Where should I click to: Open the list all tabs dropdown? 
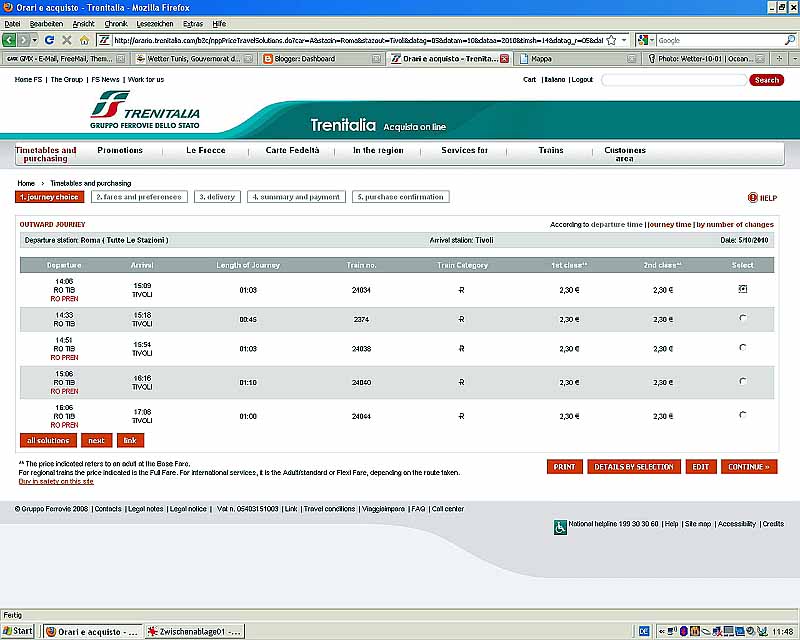tap(793, 59)
